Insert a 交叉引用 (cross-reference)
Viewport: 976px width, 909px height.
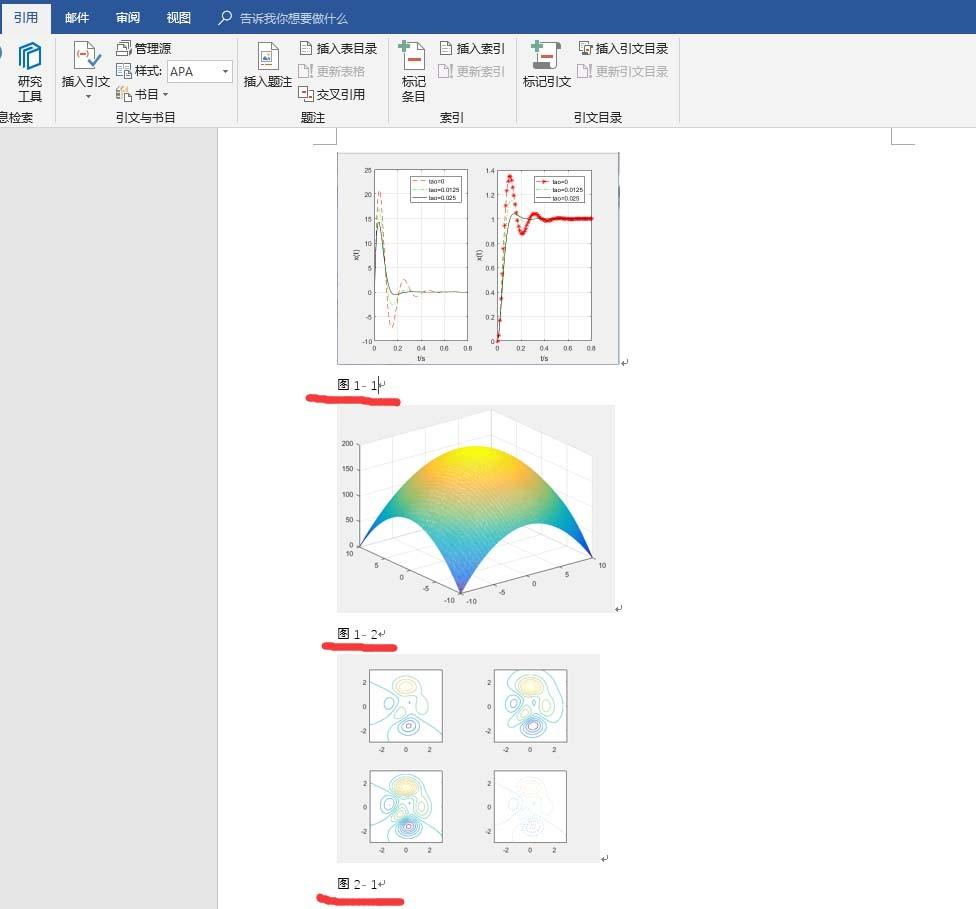[x=340, y=93]
